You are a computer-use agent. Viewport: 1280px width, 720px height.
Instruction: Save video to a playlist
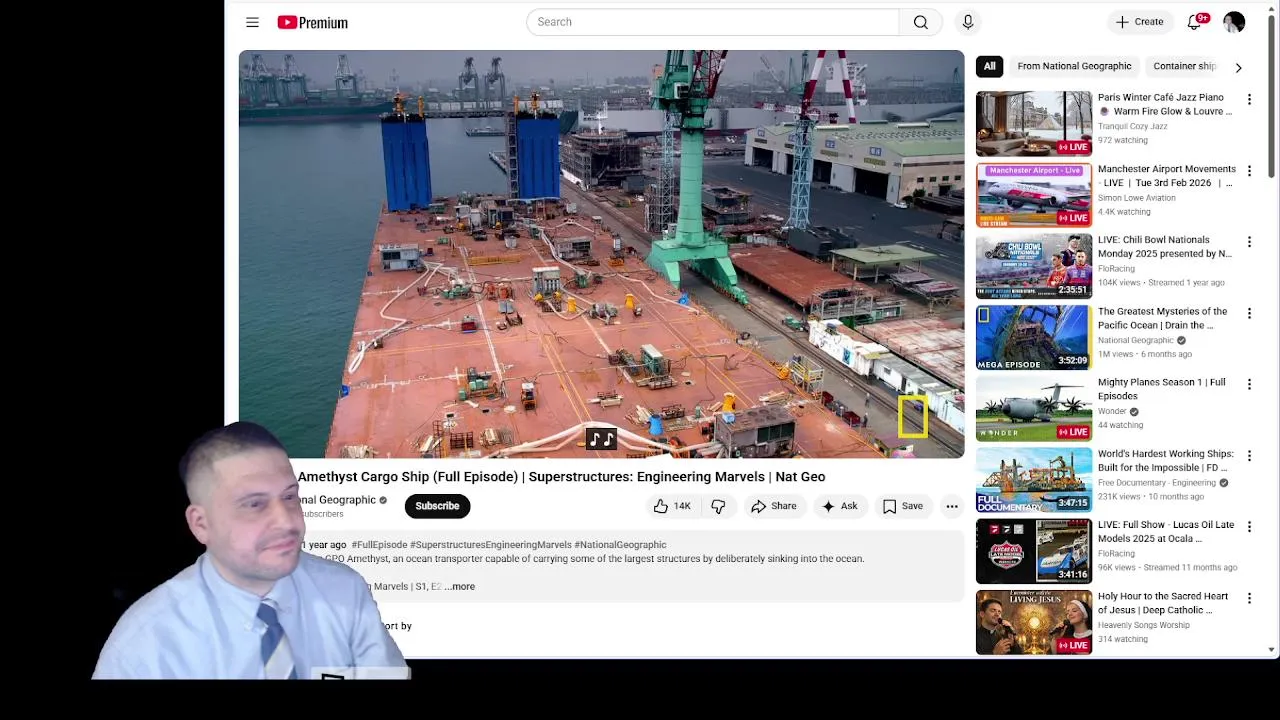click(x=902, y=506)
